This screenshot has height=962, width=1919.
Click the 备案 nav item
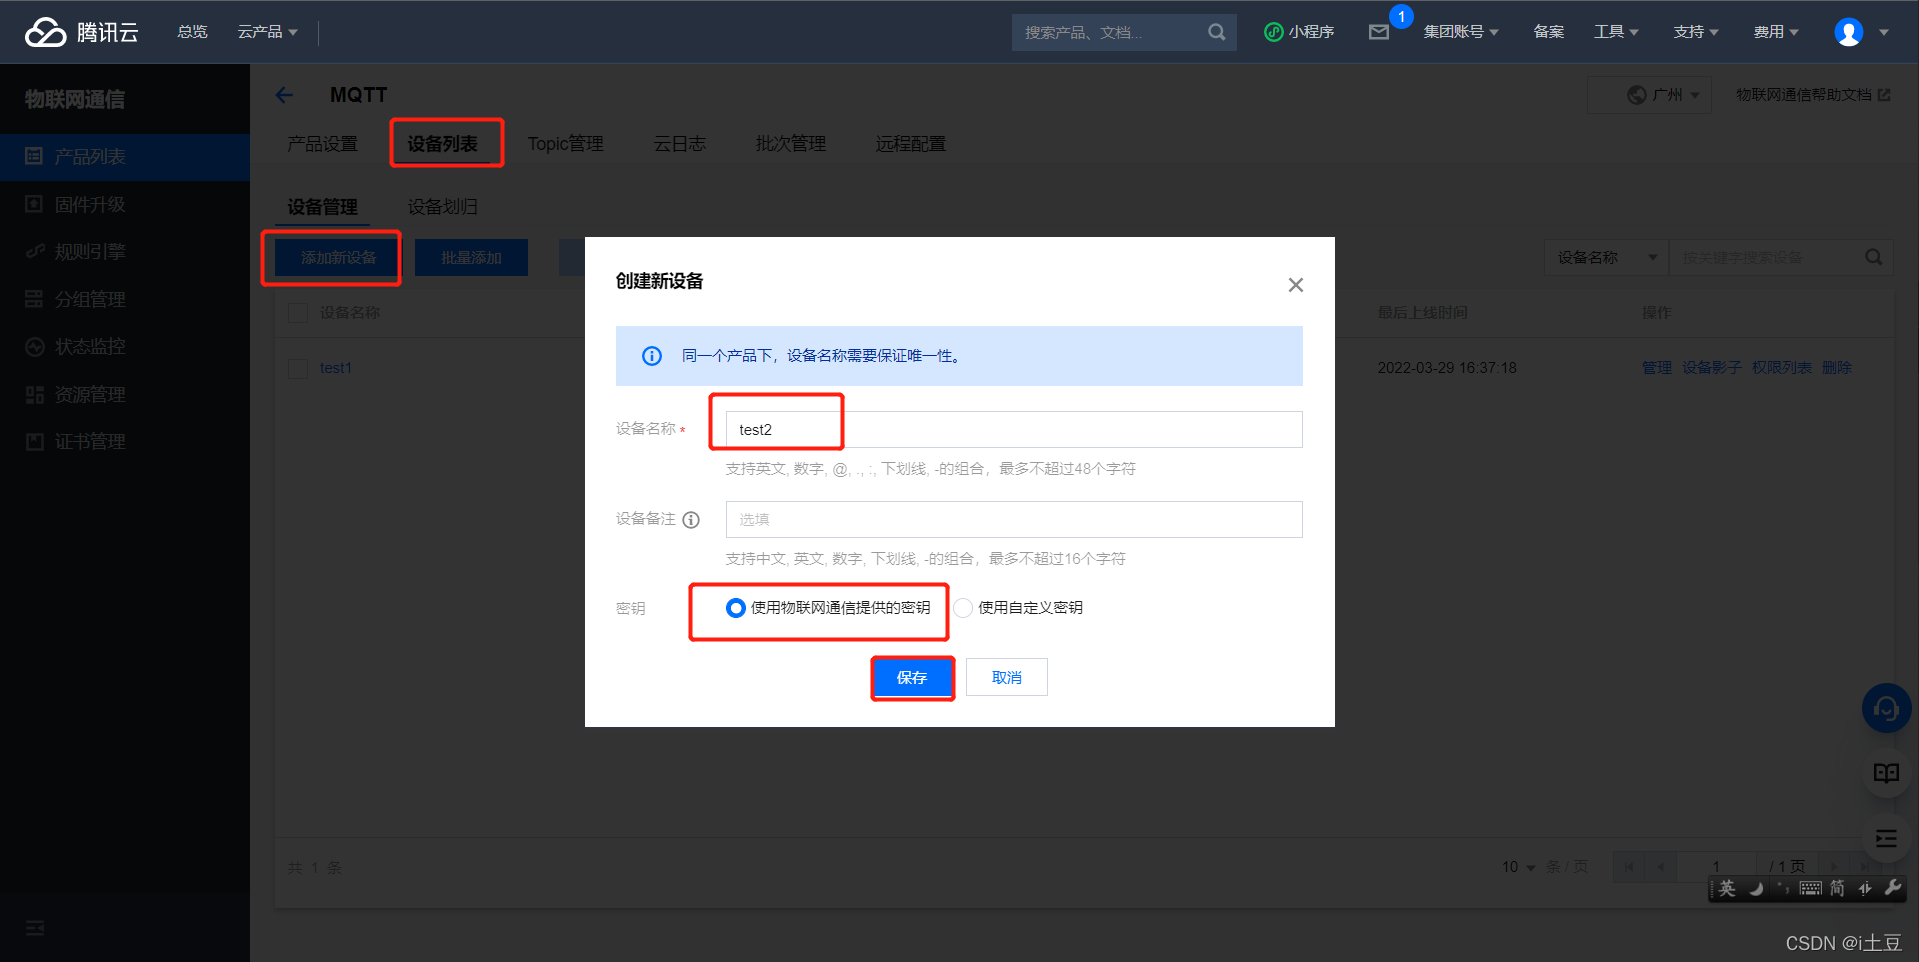click(1549, 32)
